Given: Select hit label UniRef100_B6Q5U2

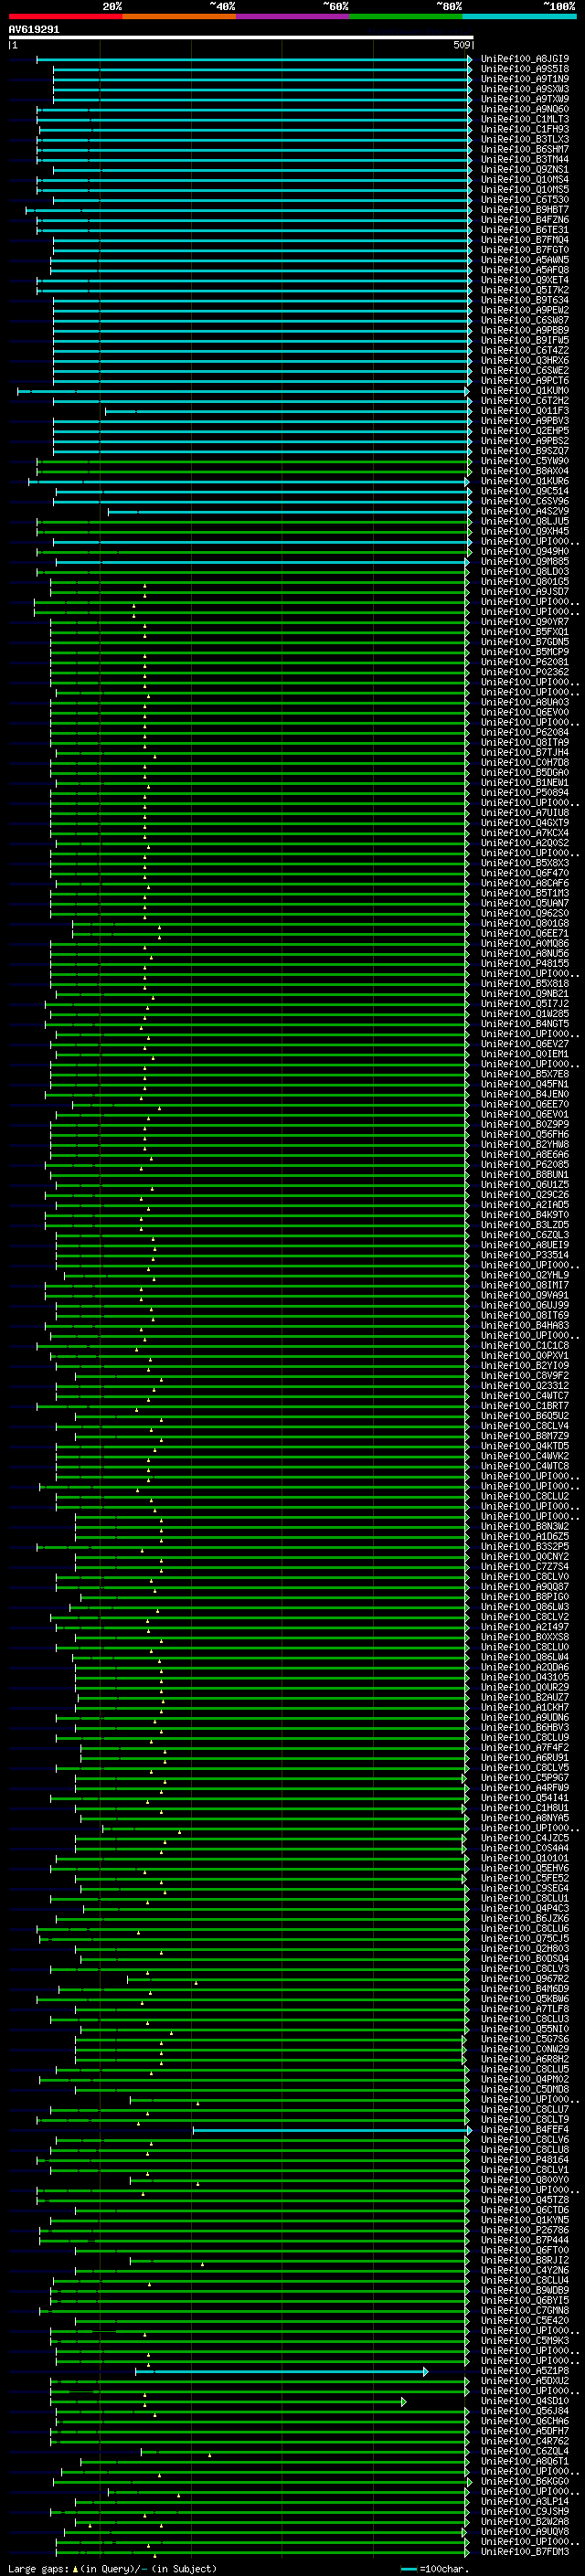Looking at the screenshot, I should [x=525, y=1416].
